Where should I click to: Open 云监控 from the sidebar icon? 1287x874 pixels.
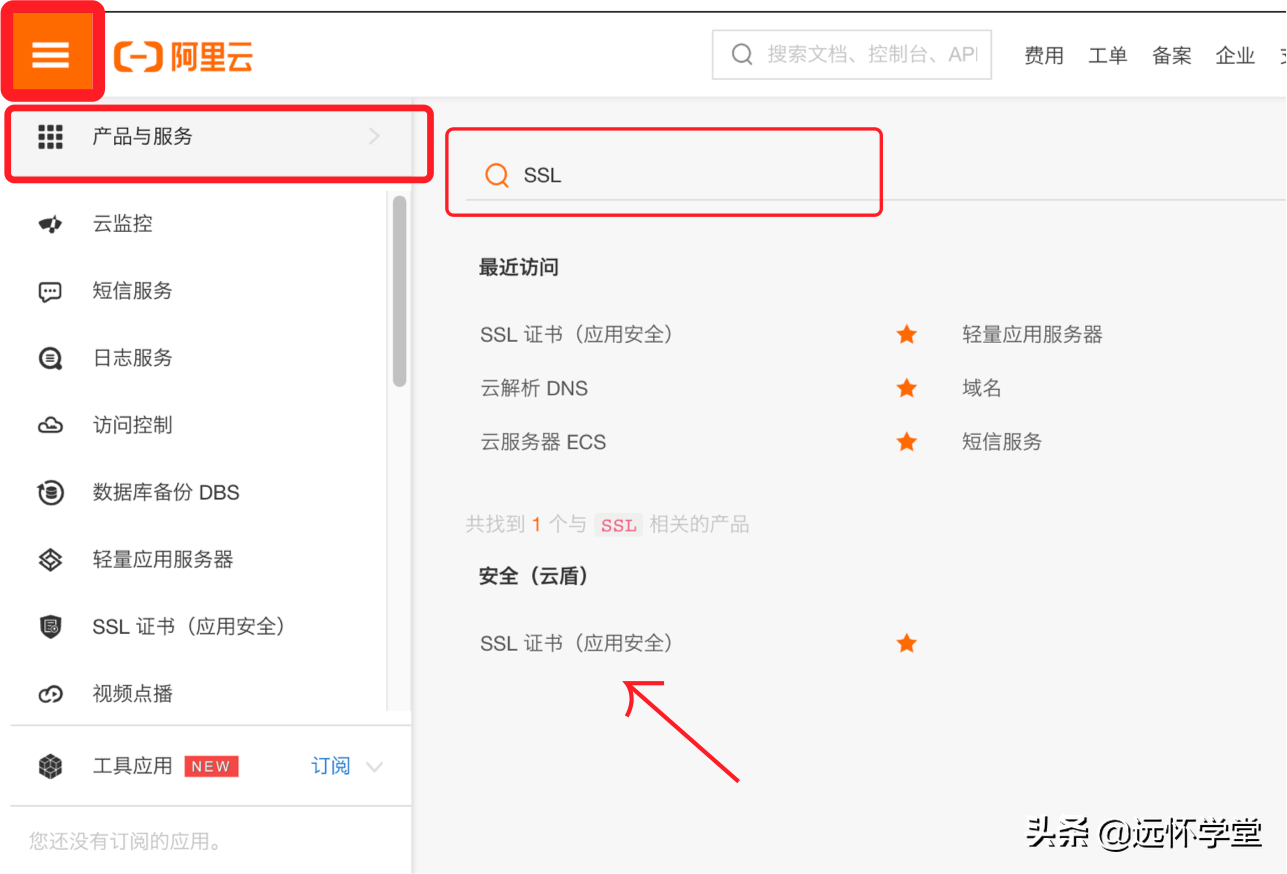(50, 224)
